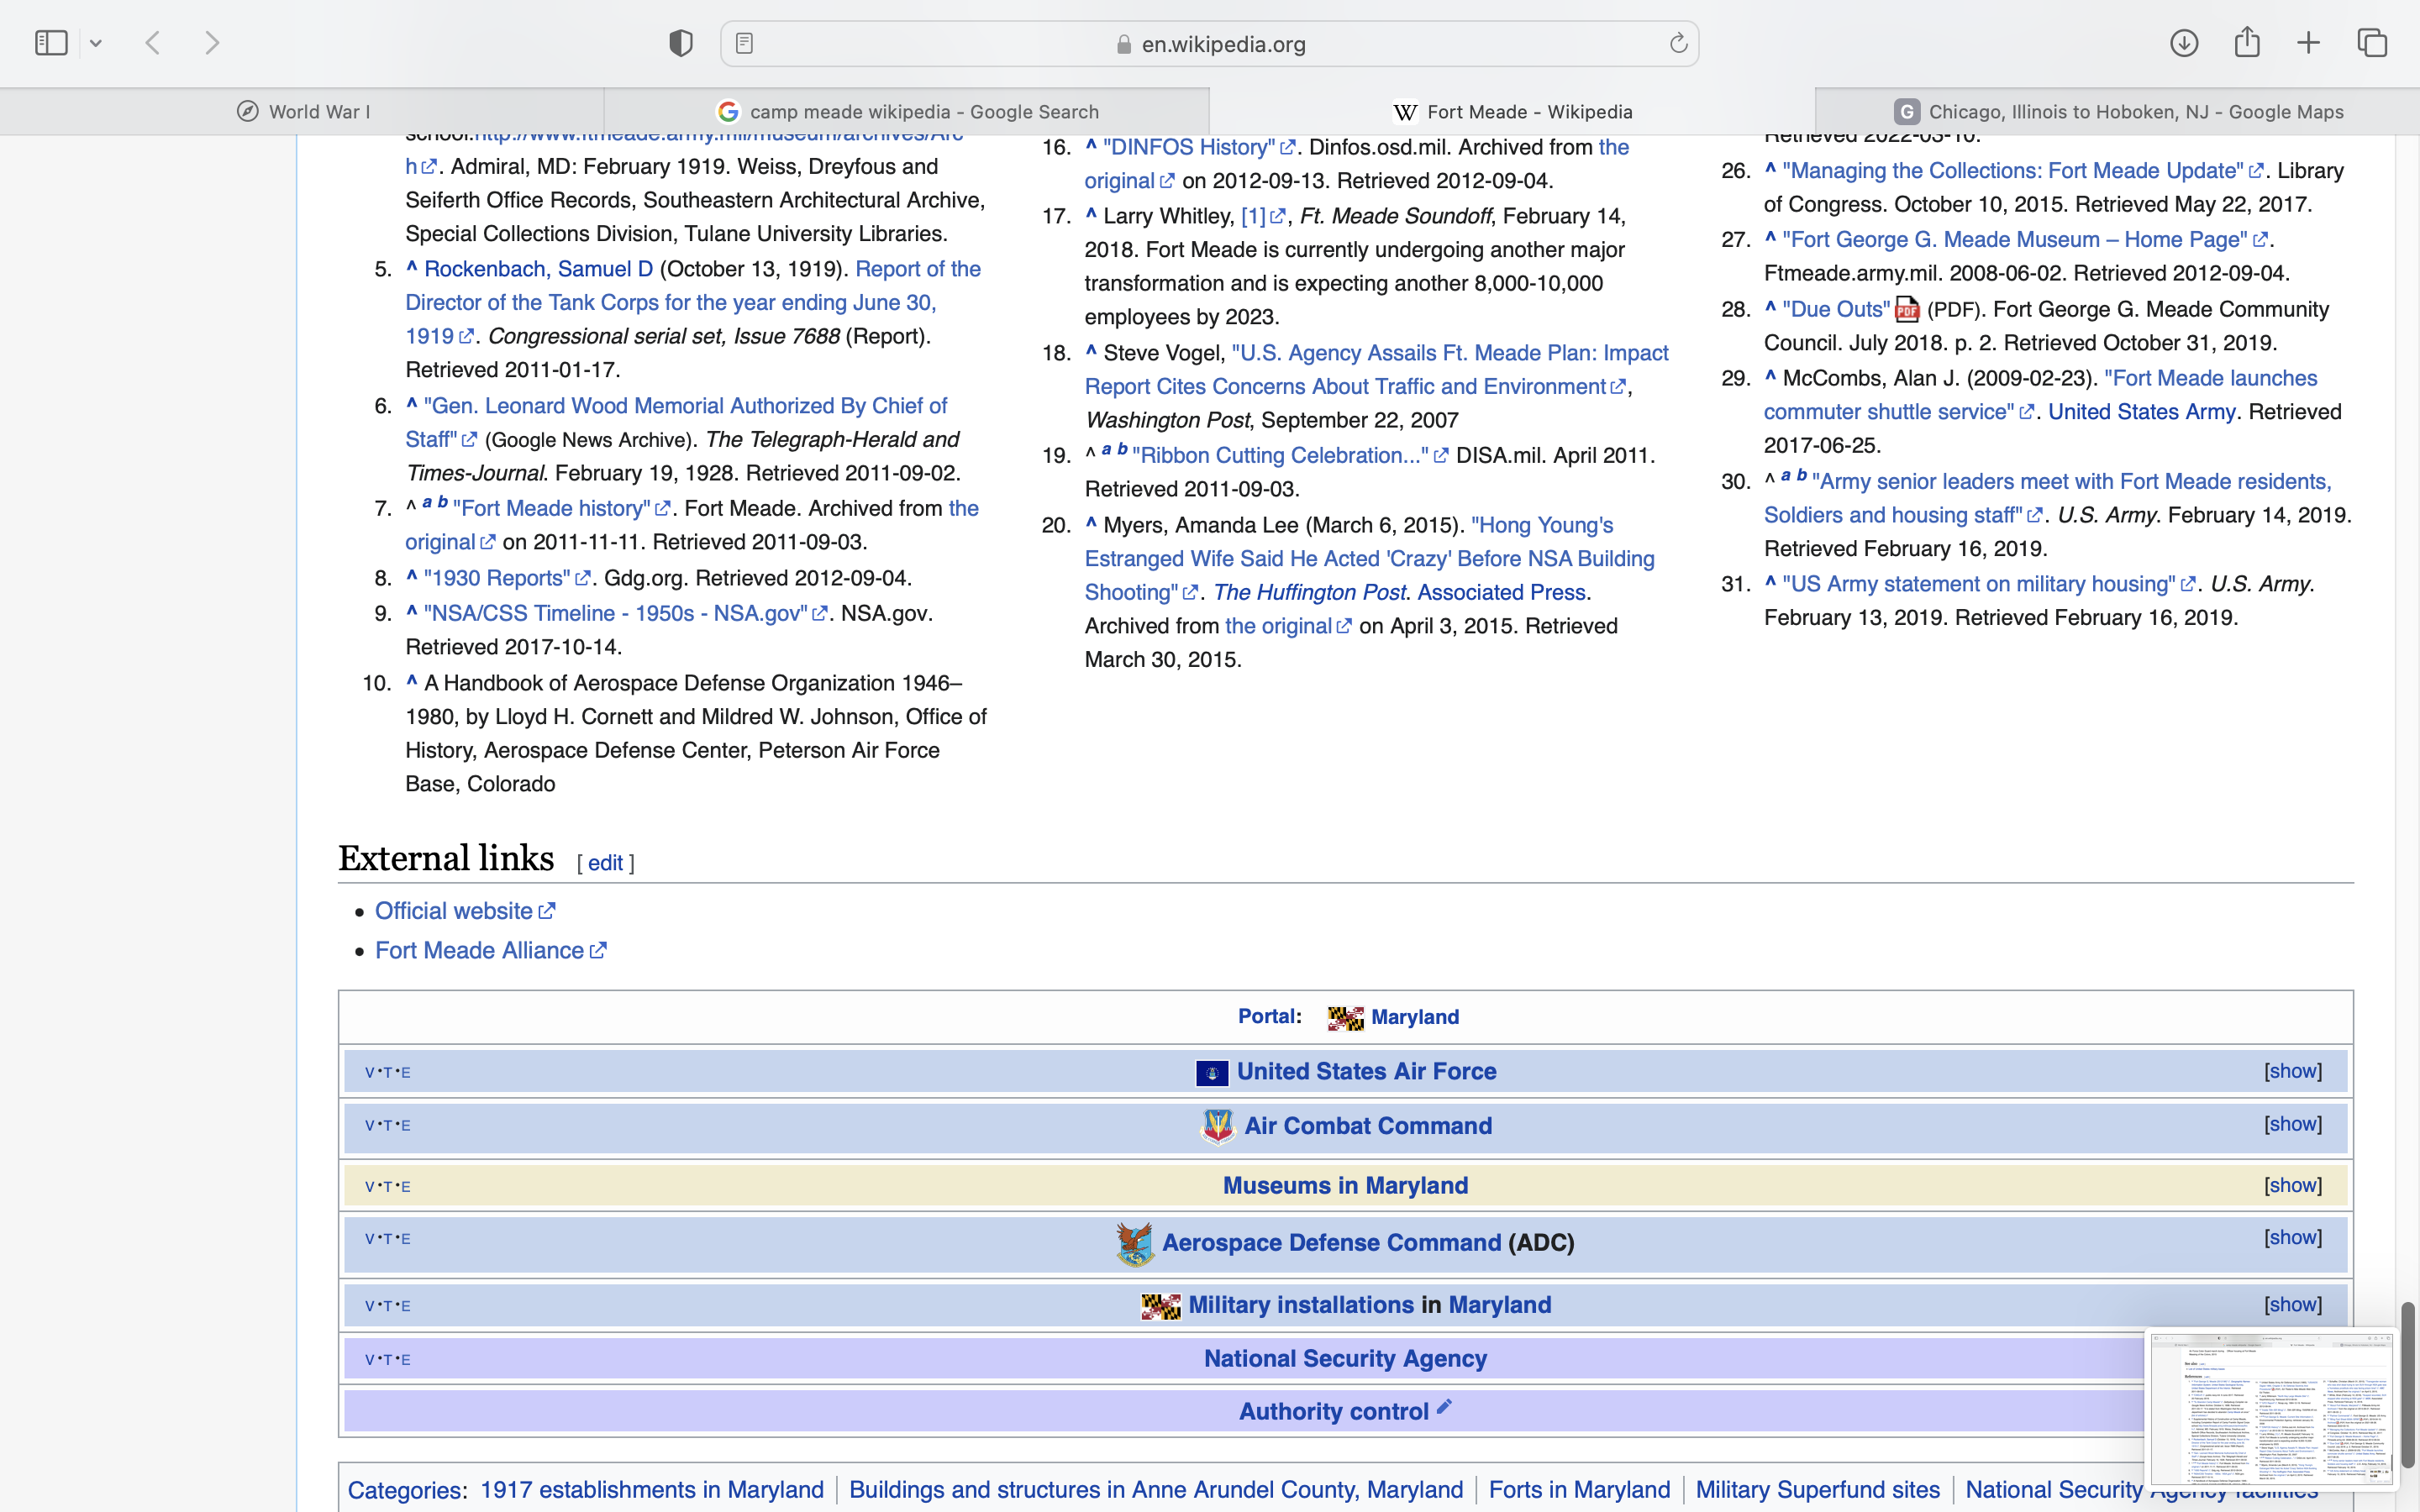Open the Downloads icon in the toolbar
The image size is (2420, 1512).
[2184, 43]
